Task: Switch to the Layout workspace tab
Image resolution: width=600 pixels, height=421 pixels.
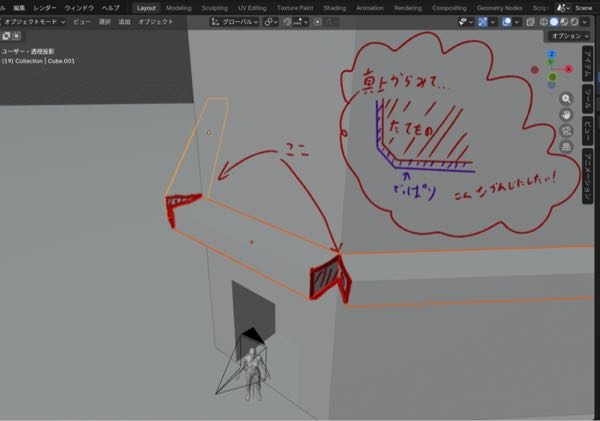Action: click(x=146, y=8)
